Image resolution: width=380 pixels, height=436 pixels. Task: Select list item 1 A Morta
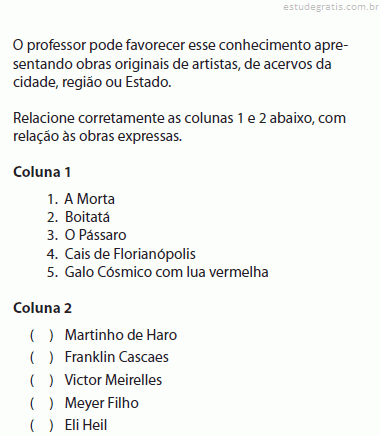pos(81,199)
